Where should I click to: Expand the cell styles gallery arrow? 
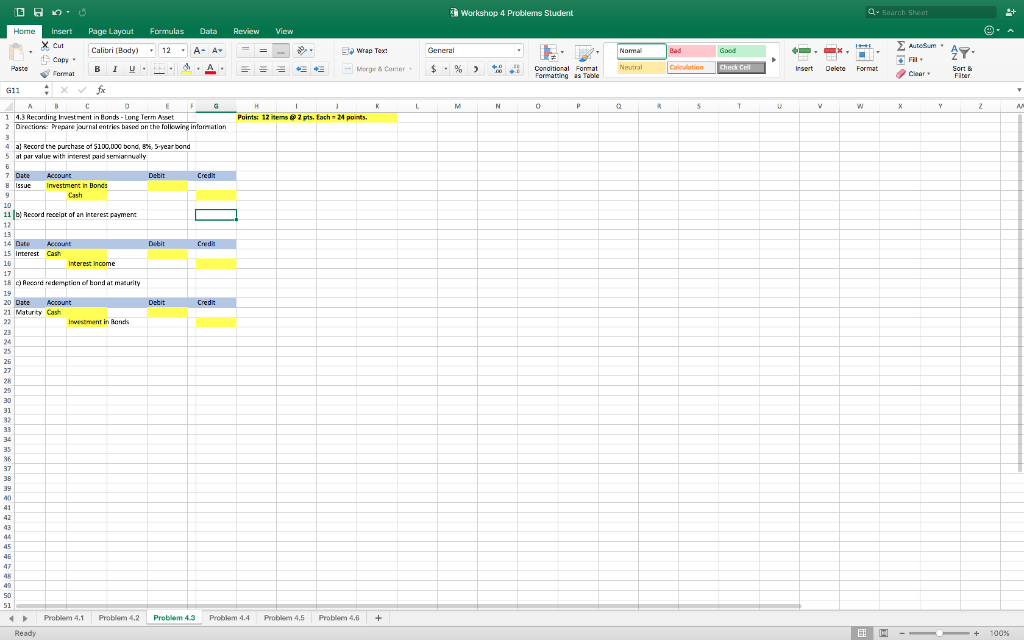(774, 59)
